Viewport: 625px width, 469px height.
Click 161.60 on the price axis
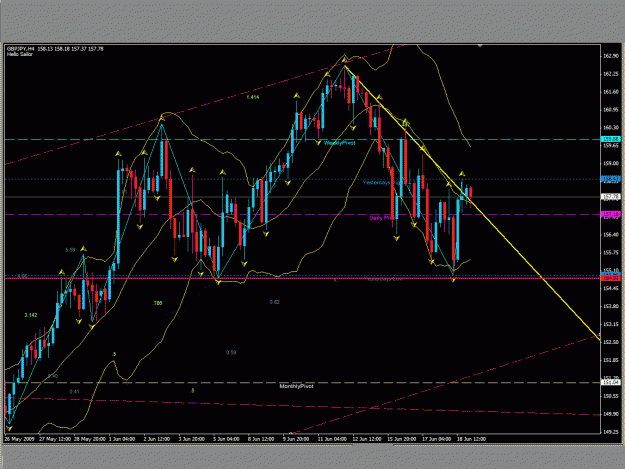point(611,92)
